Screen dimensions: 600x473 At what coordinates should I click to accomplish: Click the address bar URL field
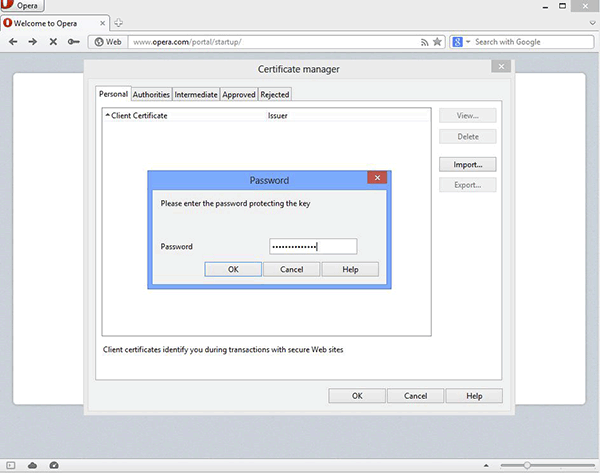(274, 42)
